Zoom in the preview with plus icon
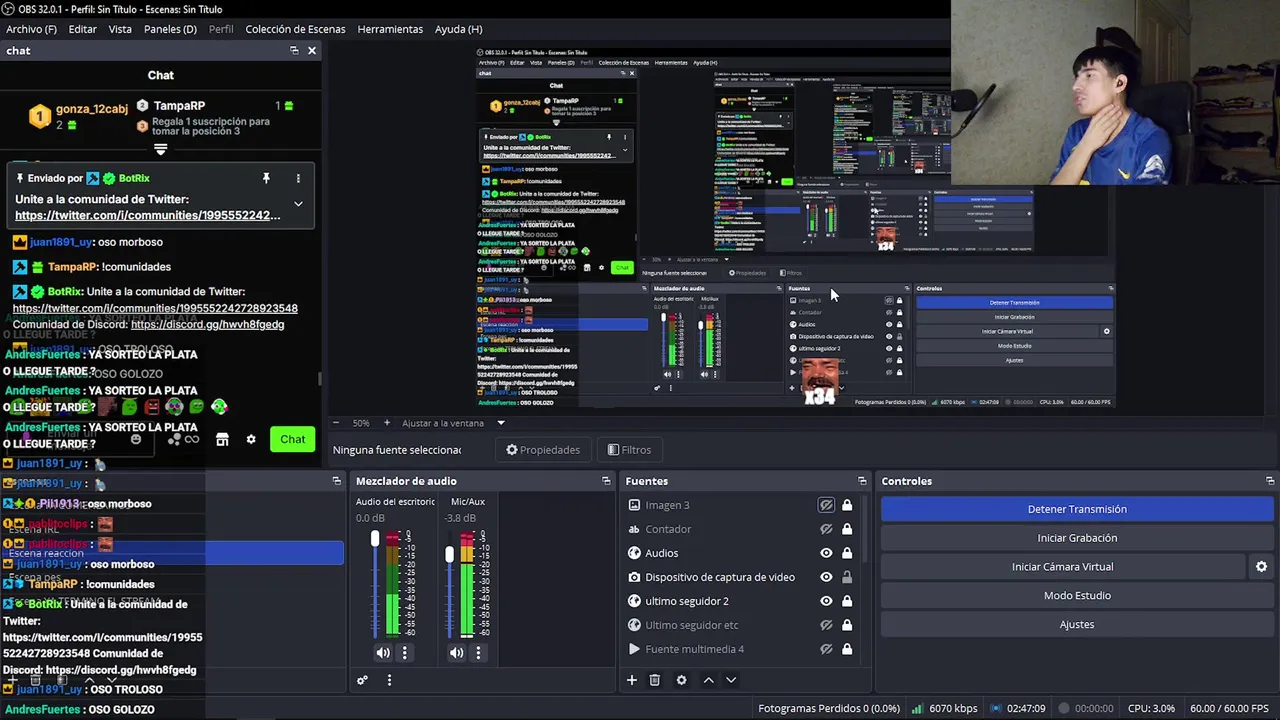 387,423
